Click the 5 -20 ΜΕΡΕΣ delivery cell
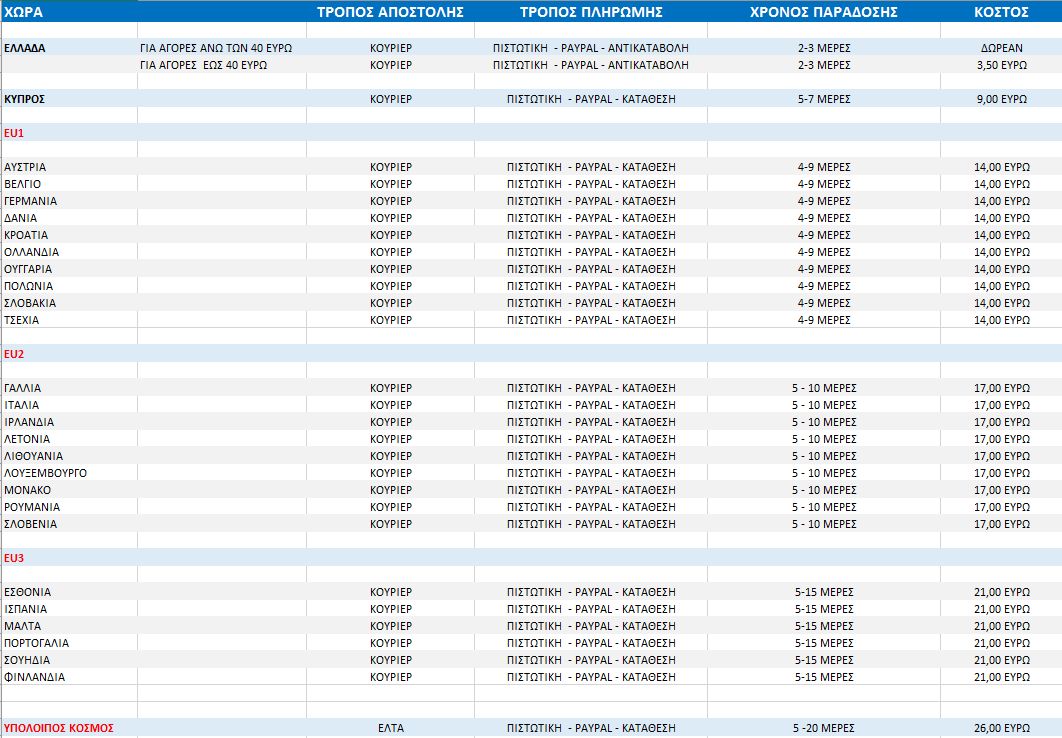Screen dimensions: 1062x738 (824, 728)
